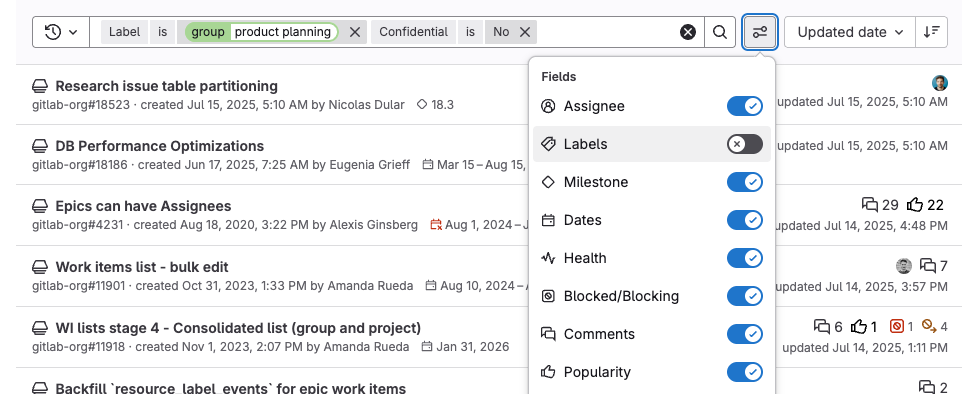The image size is (962, 394).
Task: Switch off the Popularity field toggle
Action: coord(745,373)
